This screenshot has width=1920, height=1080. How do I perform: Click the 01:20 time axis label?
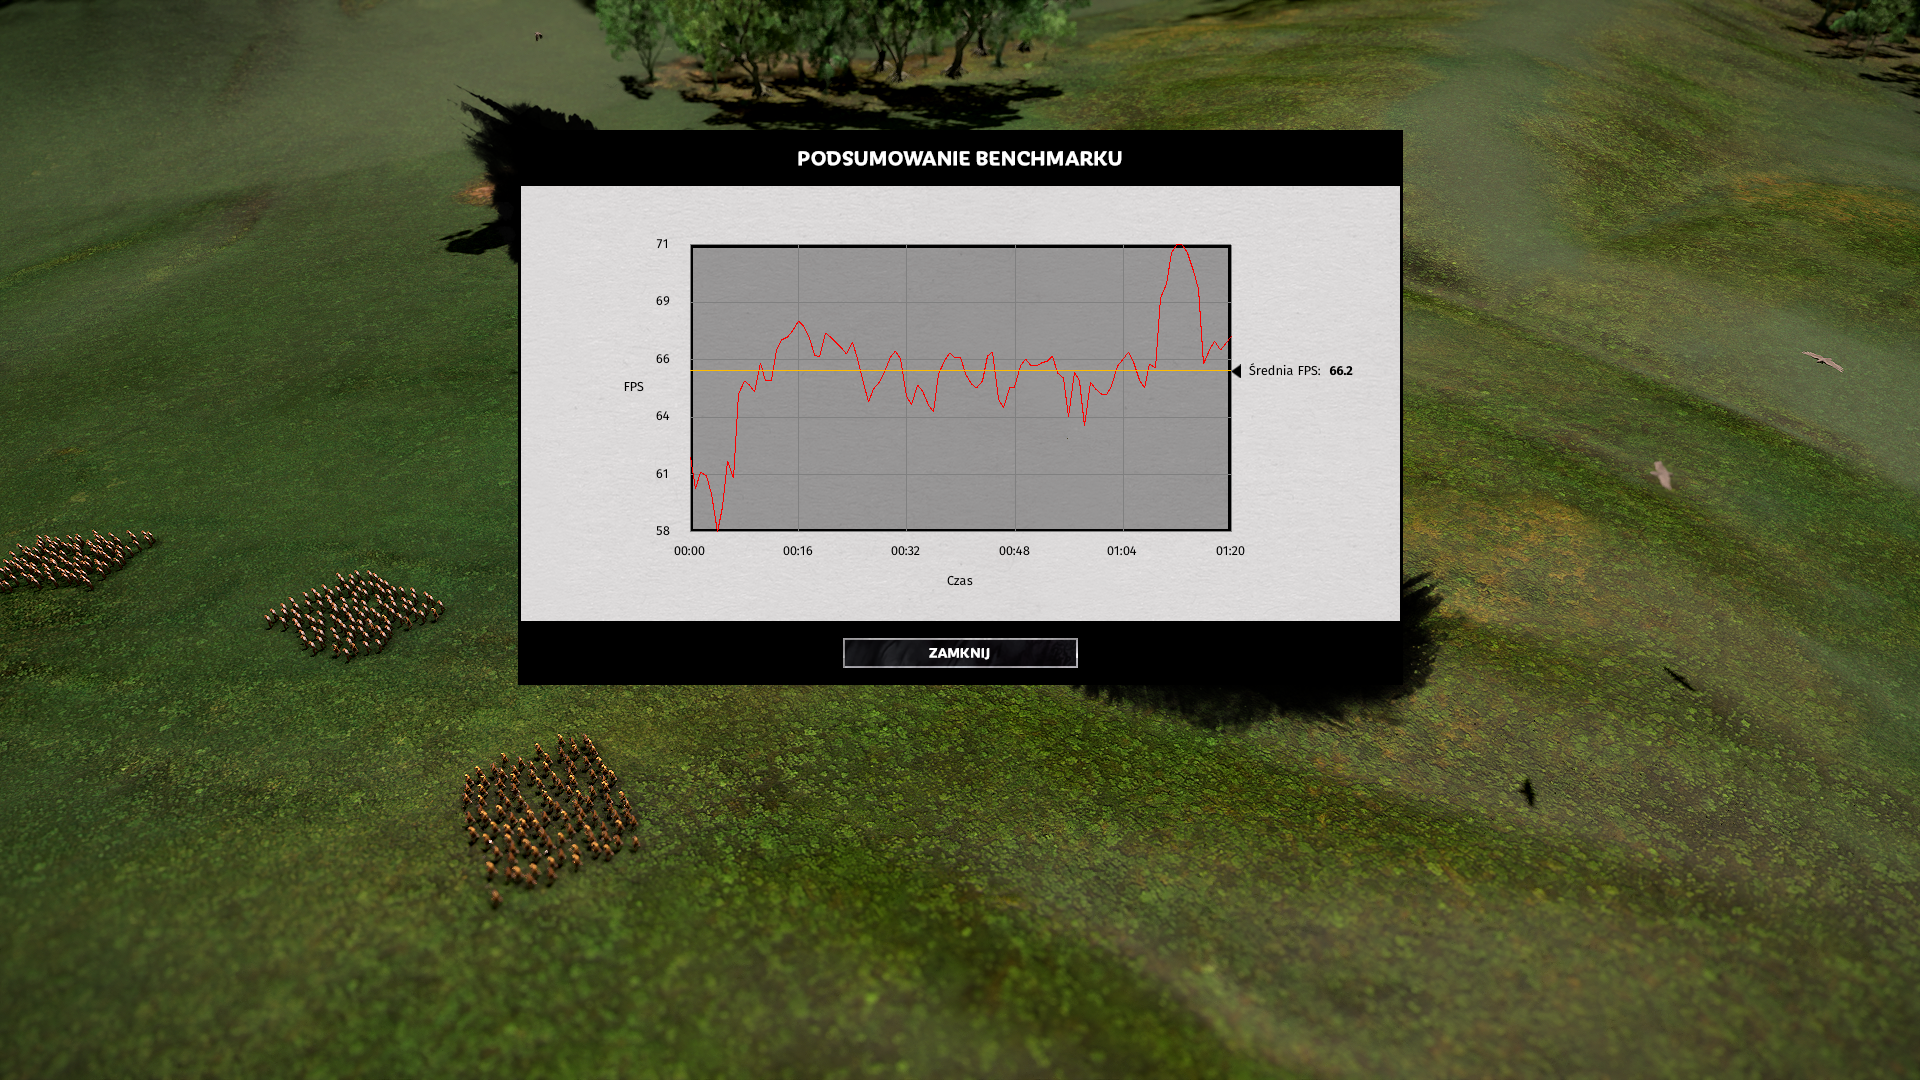(x=1229, y=551)
